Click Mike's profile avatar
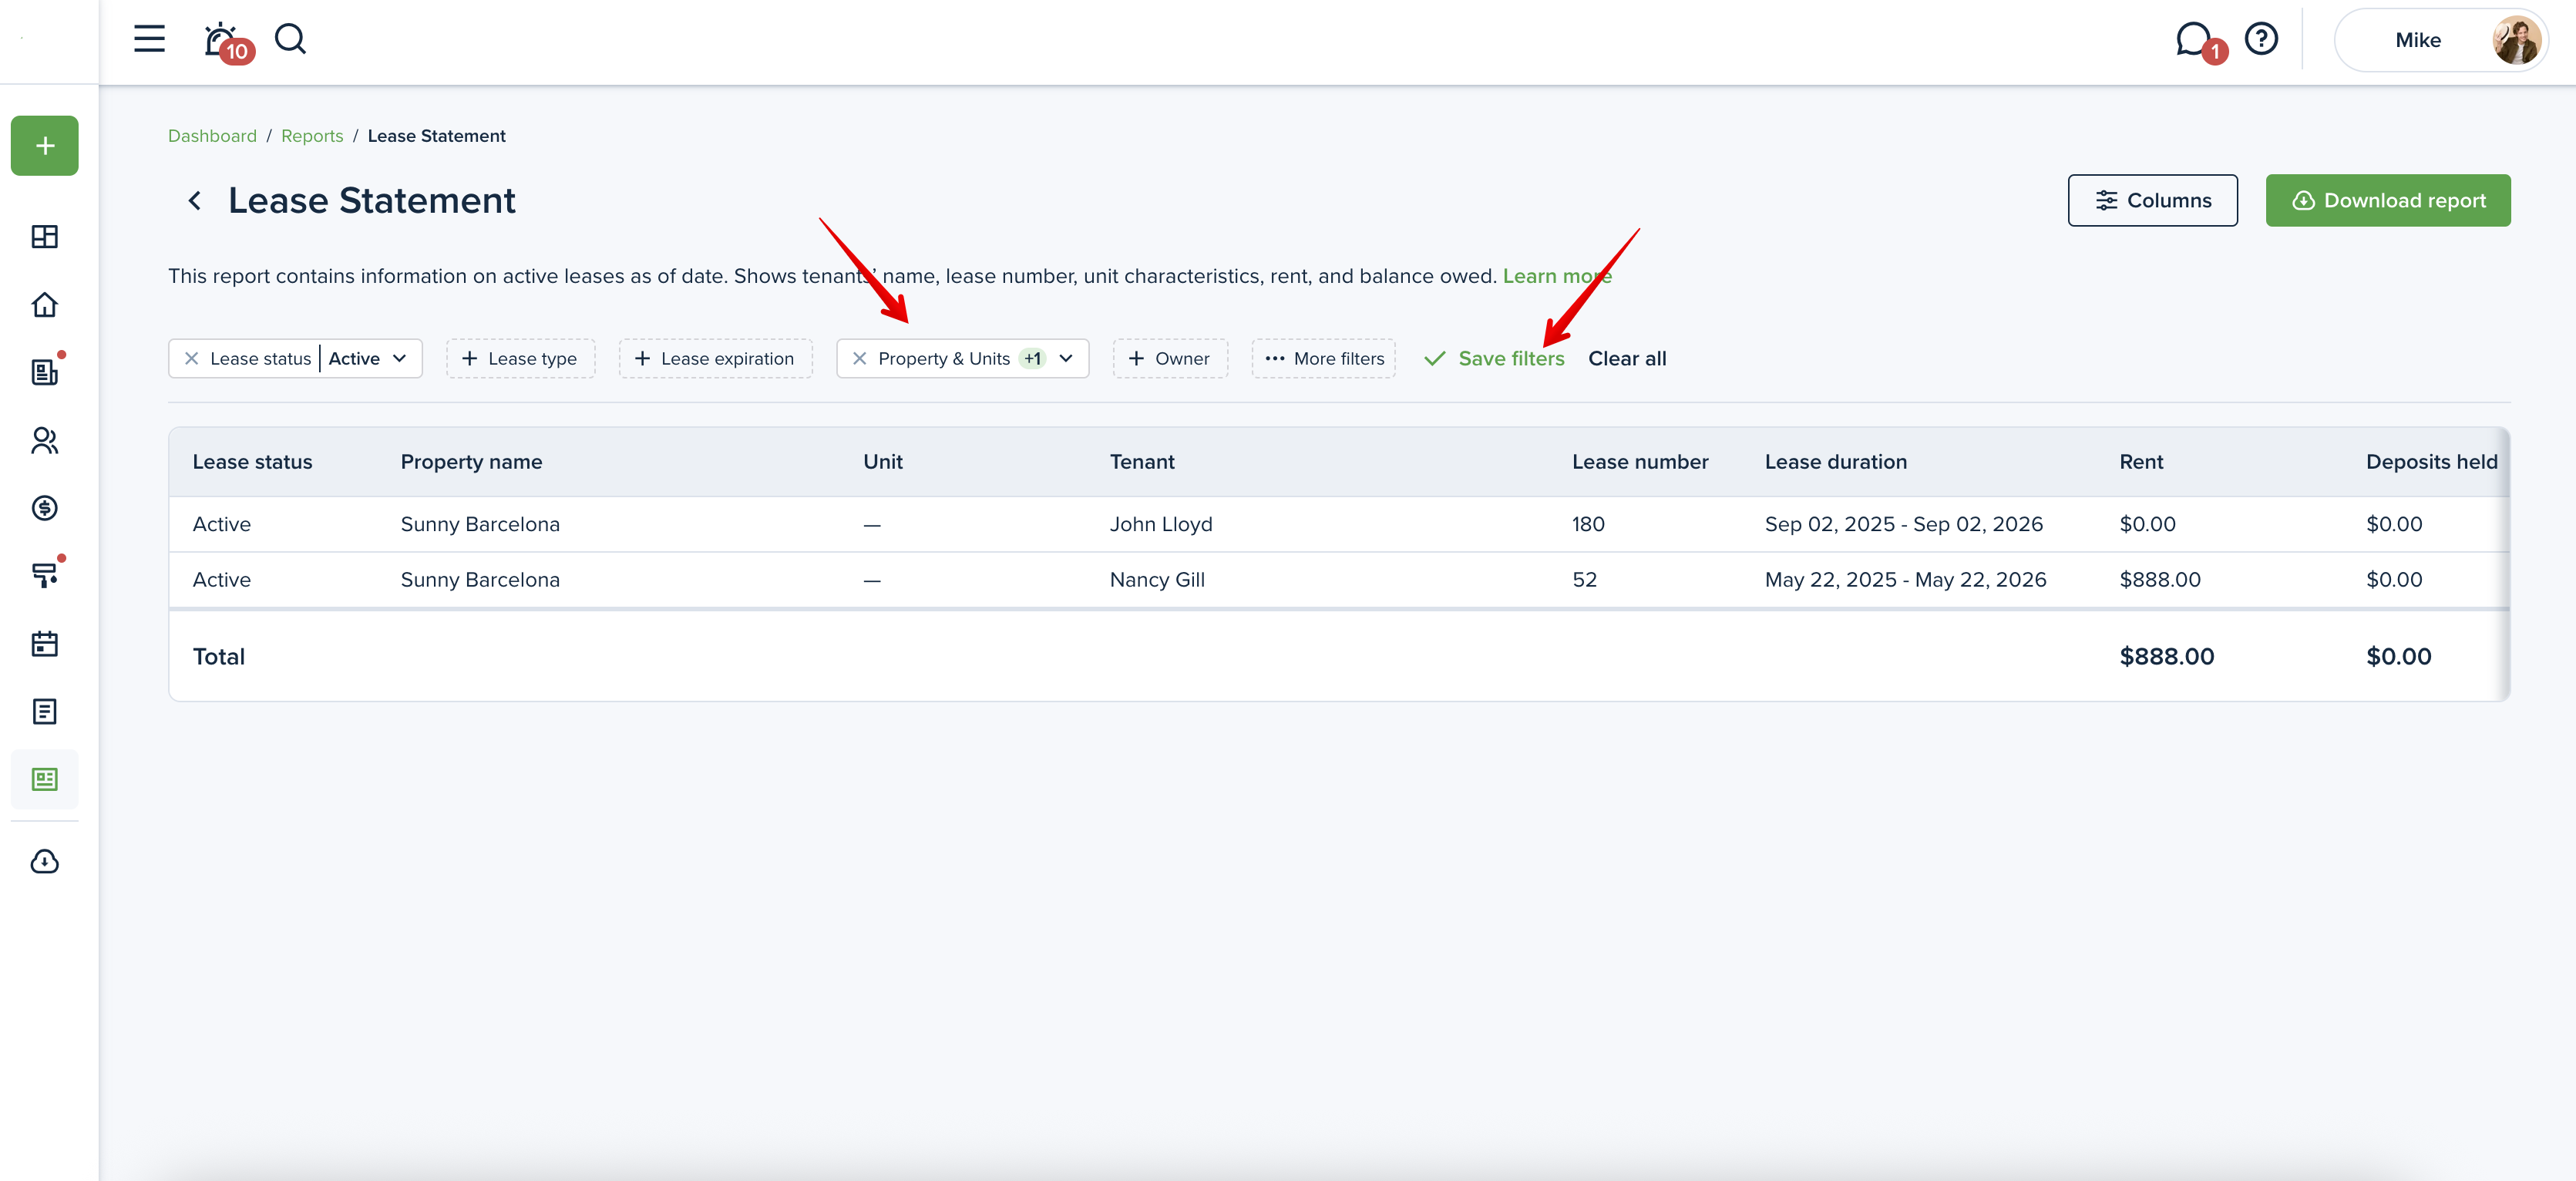The image size is (2576, 1181). (x=2515, y=40)
